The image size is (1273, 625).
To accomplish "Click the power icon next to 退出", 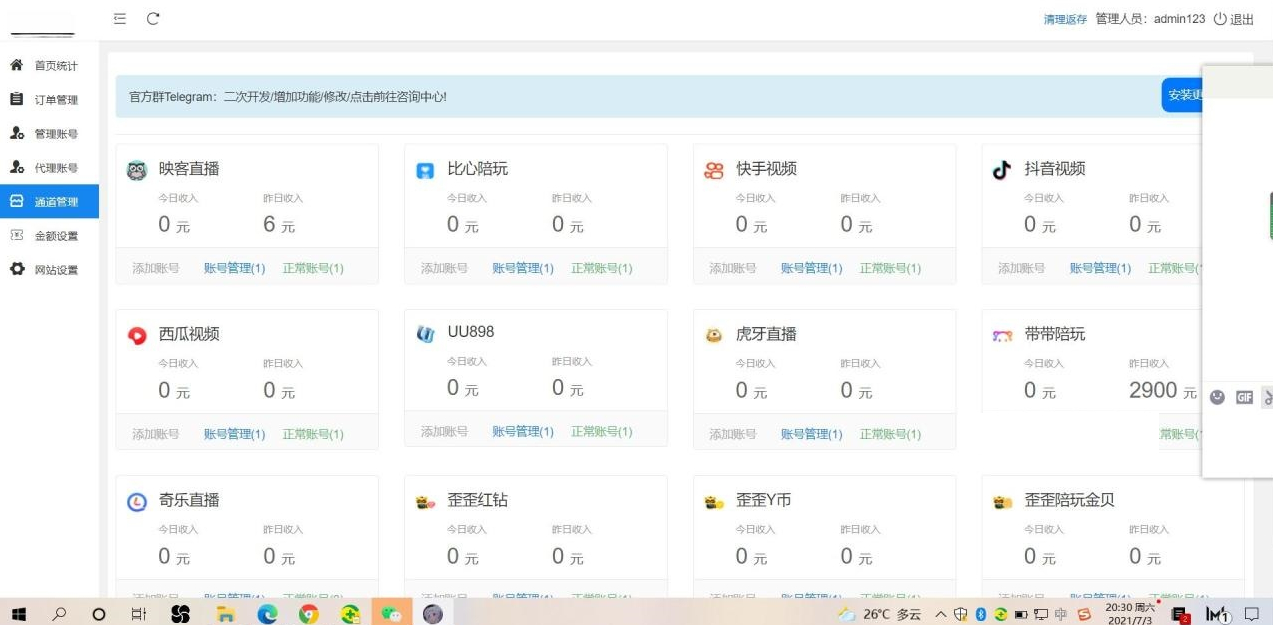I will pyautogui.click(x=1220, y=19).
